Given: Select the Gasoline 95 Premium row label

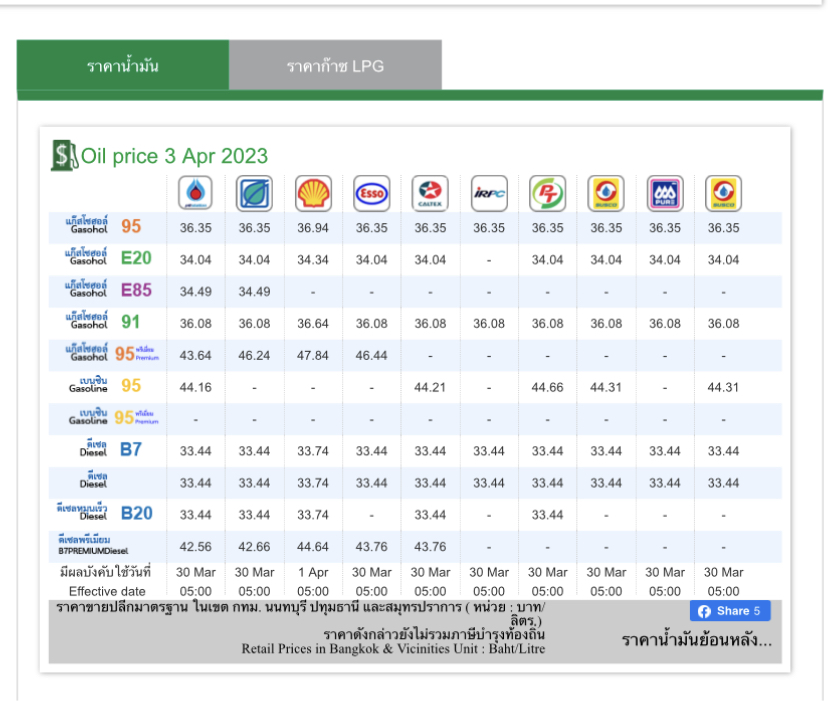Looking at the screenshot, I should pos(114,417).
